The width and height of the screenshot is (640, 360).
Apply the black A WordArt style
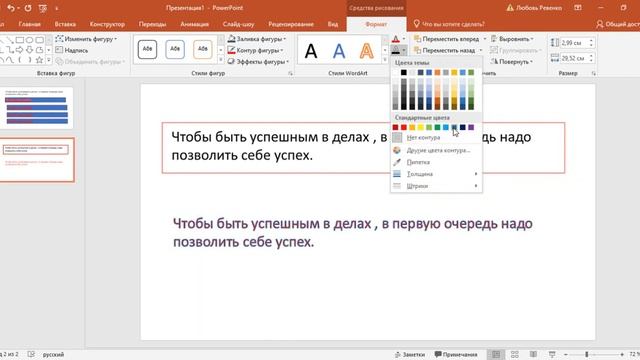[x=311, y=51]
